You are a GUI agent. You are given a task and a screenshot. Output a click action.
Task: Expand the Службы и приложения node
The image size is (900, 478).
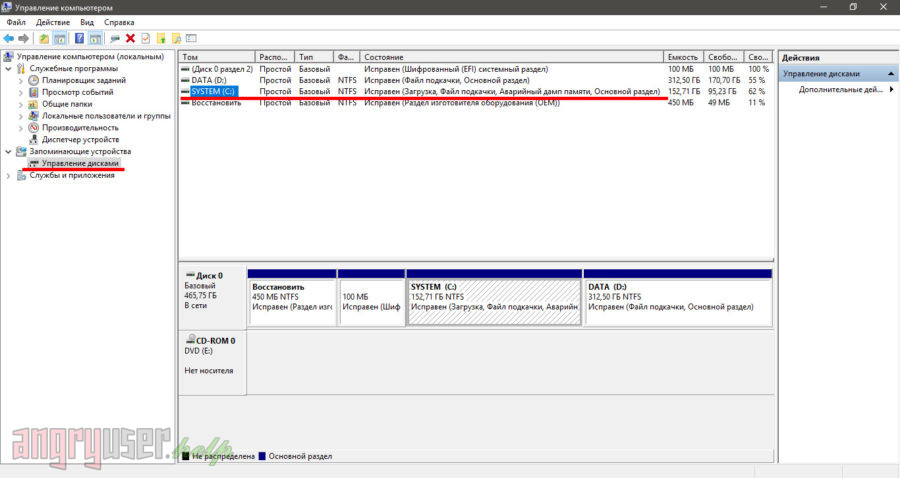click(9, 175)
